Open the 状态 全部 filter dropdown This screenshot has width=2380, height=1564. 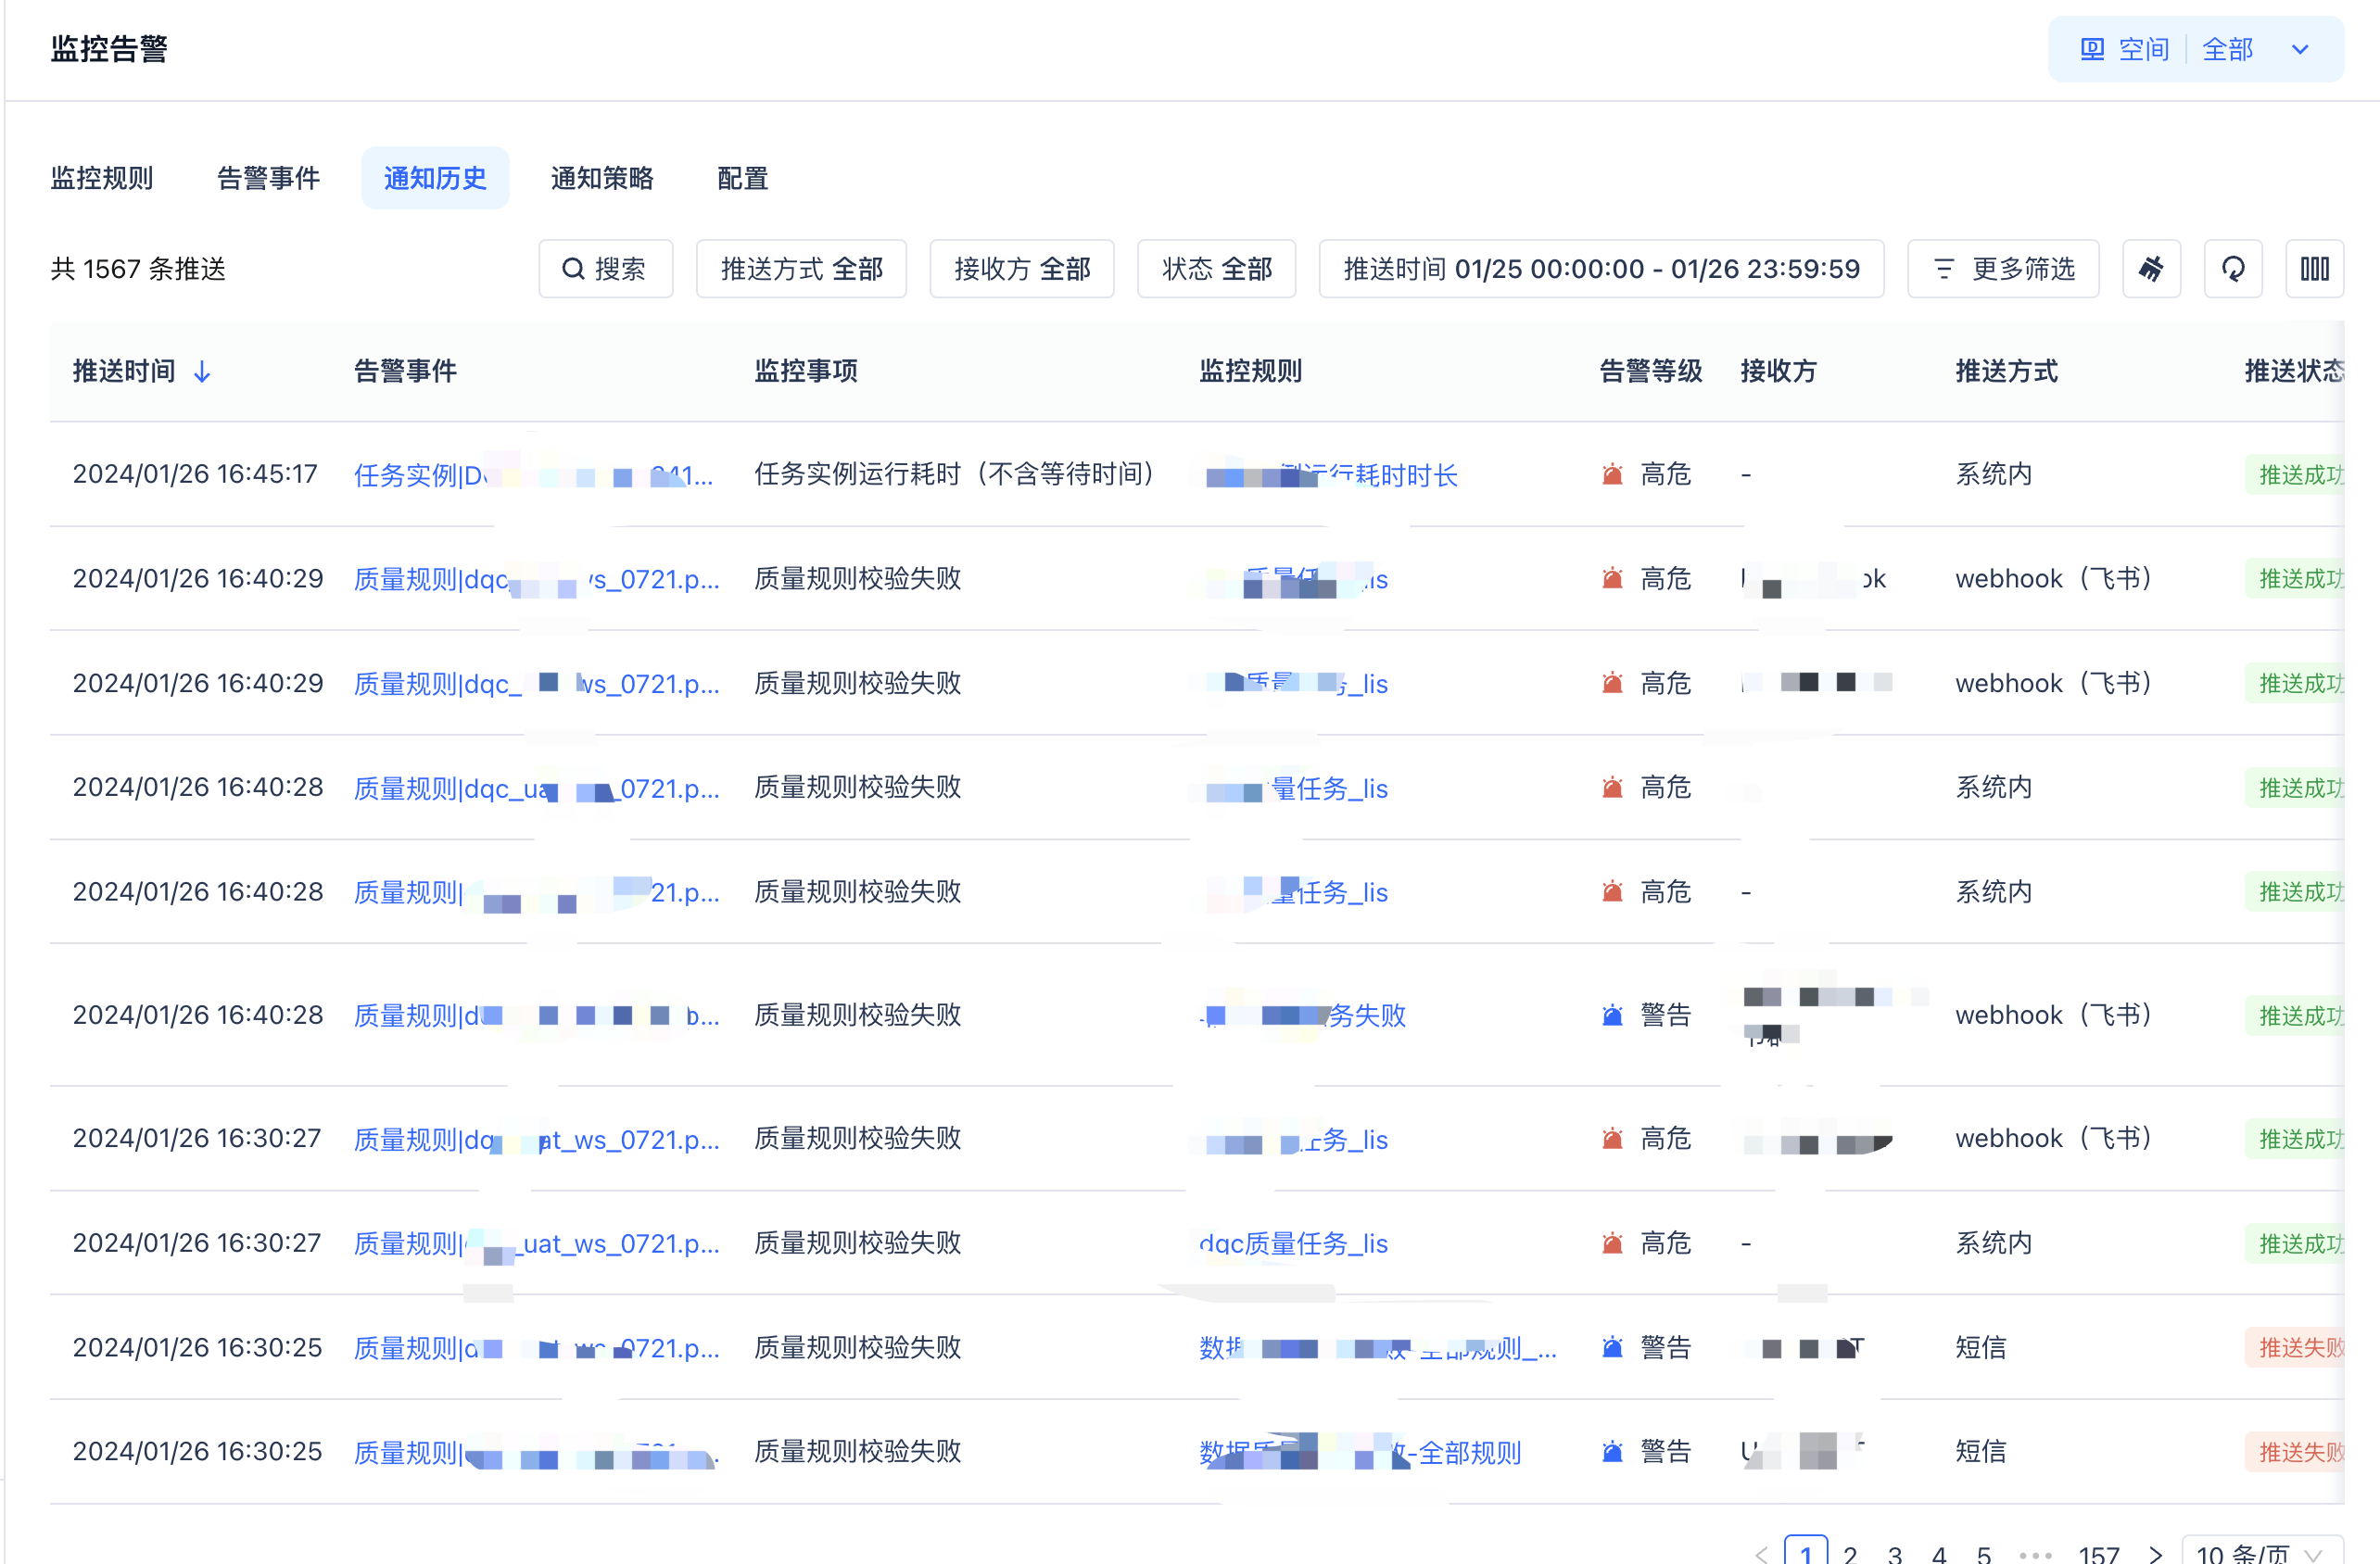click(1216, 269)
